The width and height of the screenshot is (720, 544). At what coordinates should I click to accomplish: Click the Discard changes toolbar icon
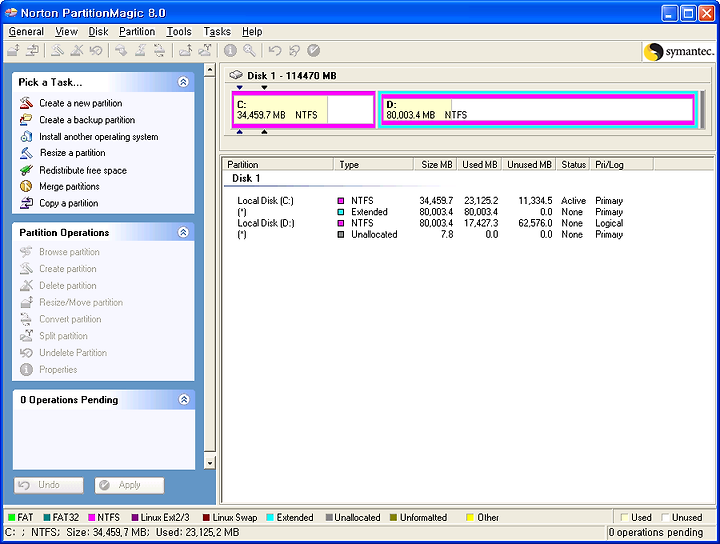(x=294, y=50)
